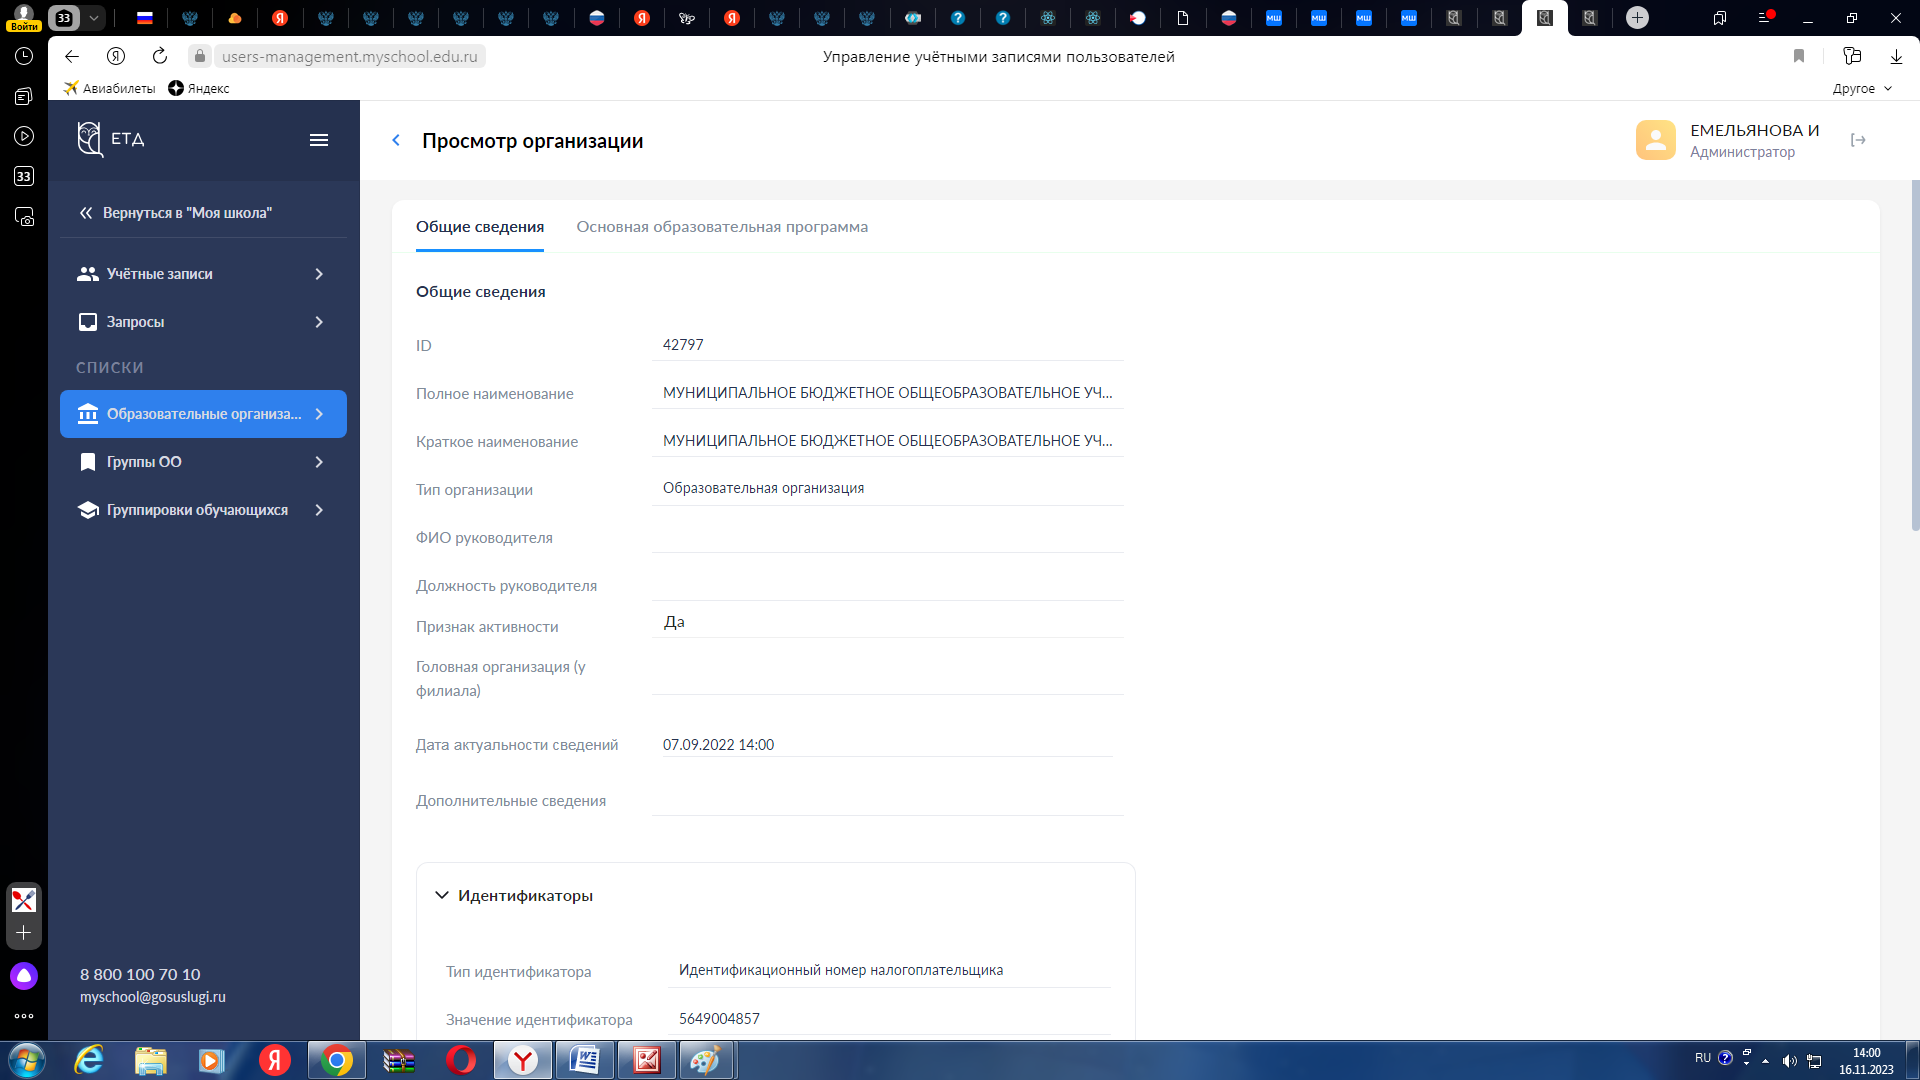Image resolution: width=1920 pixels, height=1080 pixels.
Task: Open a new browser tab with plus button
Action: click(x=1637, y=17)
